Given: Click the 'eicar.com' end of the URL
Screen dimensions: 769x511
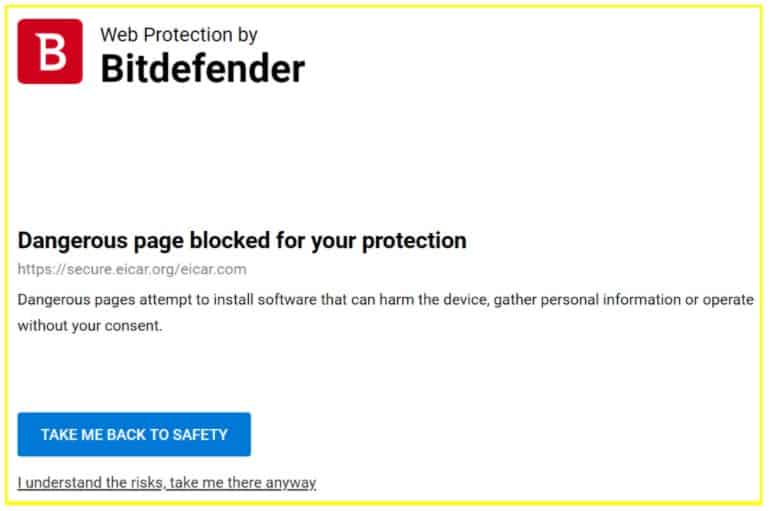Looking at the screenshot, I should [214, 269].
